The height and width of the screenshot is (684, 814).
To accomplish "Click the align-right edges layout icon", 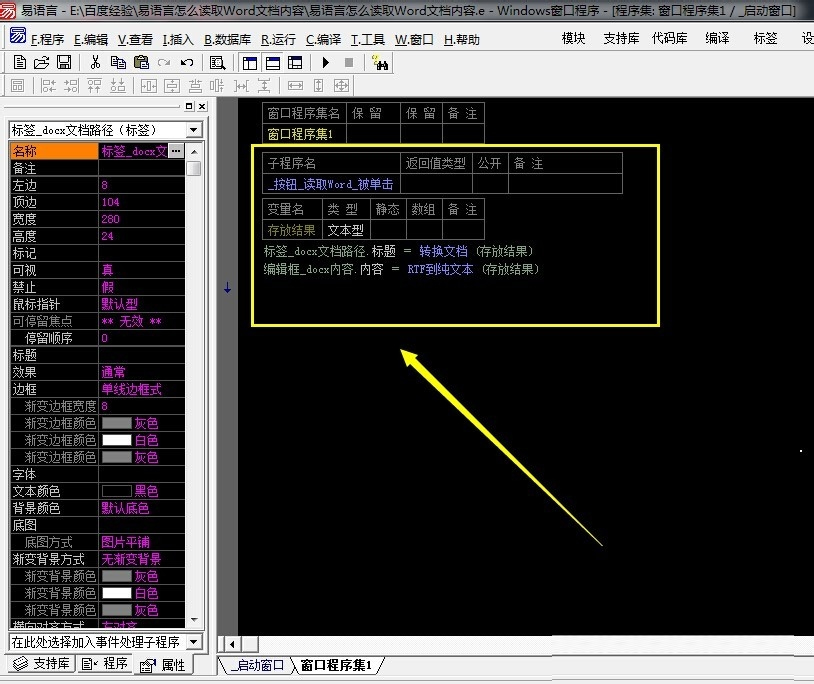I will (x=71, y=86).
